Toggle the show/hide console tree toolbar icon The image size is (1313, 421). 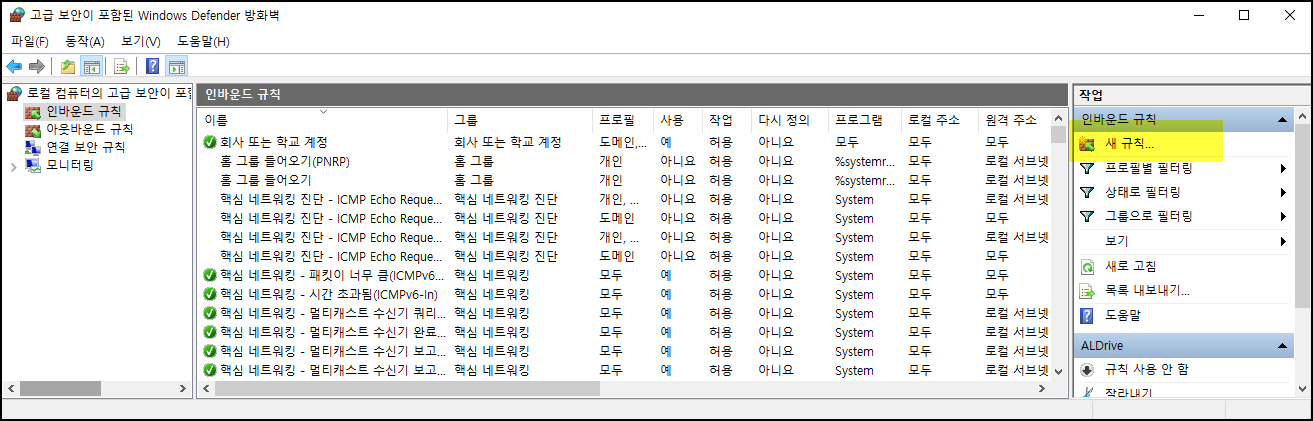(91, 67)
